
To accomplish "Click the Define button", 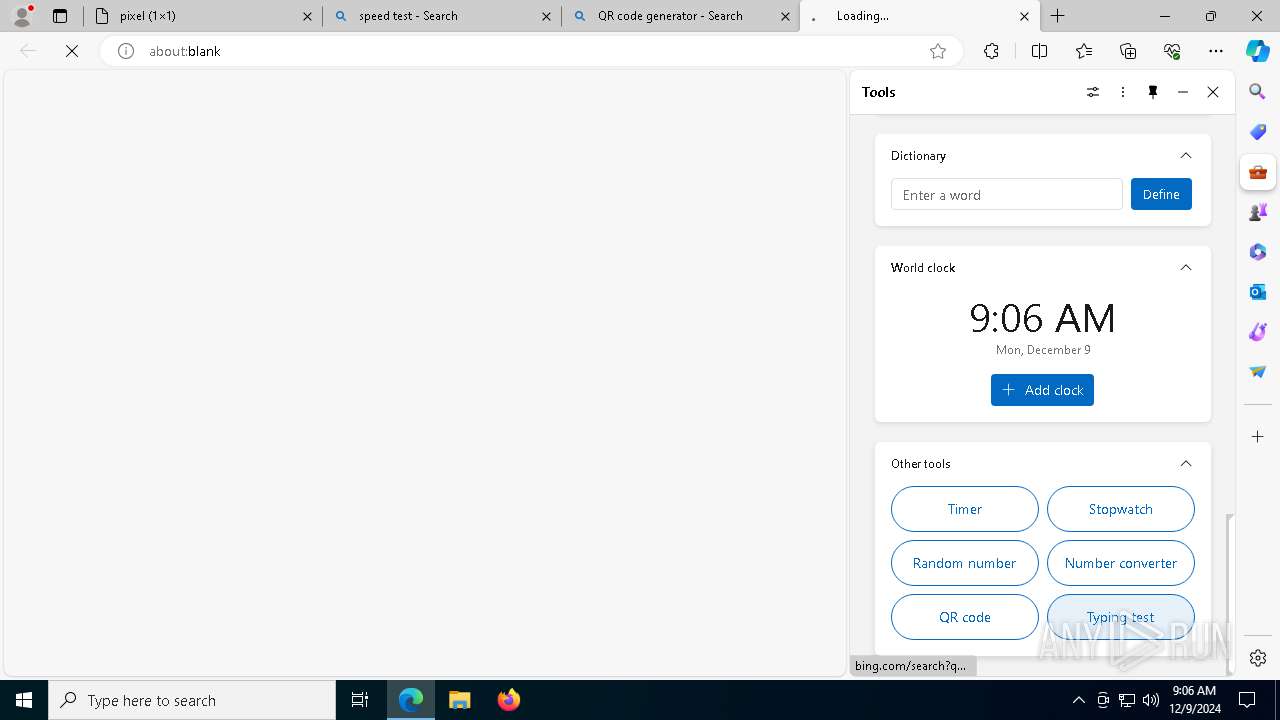I will (x=1161, y=194).
